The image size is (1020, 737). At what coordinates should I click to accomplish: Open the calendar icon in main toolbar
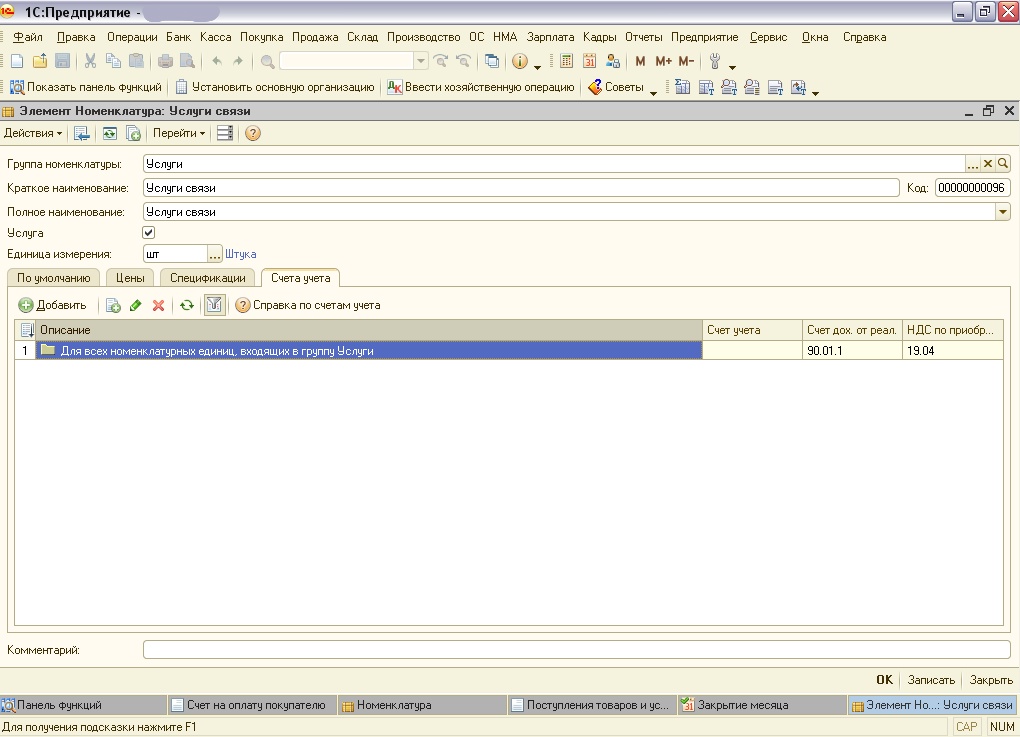click(x=590, y=62)
